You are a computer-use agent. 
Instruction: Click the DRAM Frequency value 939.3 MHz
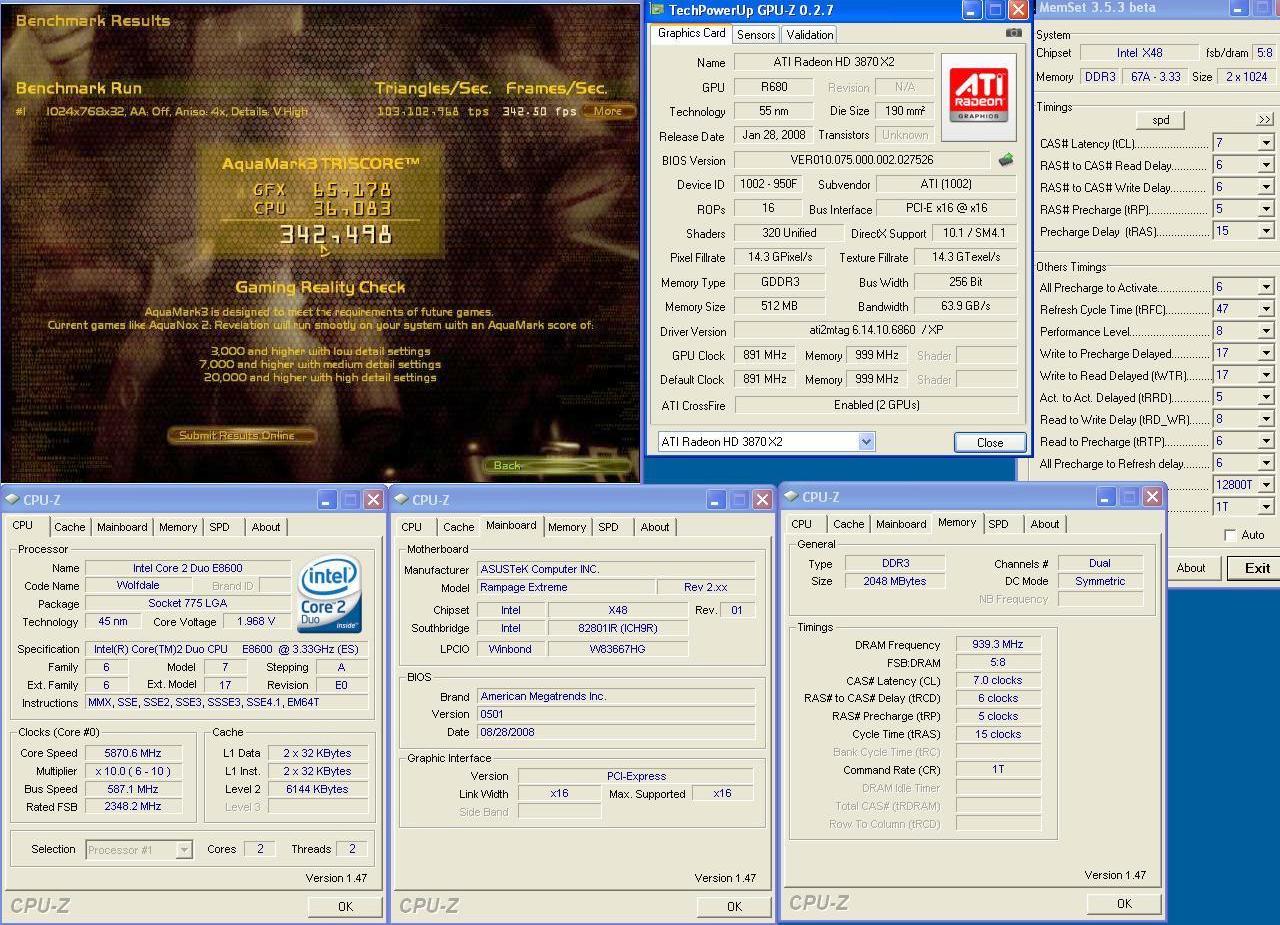pyautogui.click(x=998, y=645)
